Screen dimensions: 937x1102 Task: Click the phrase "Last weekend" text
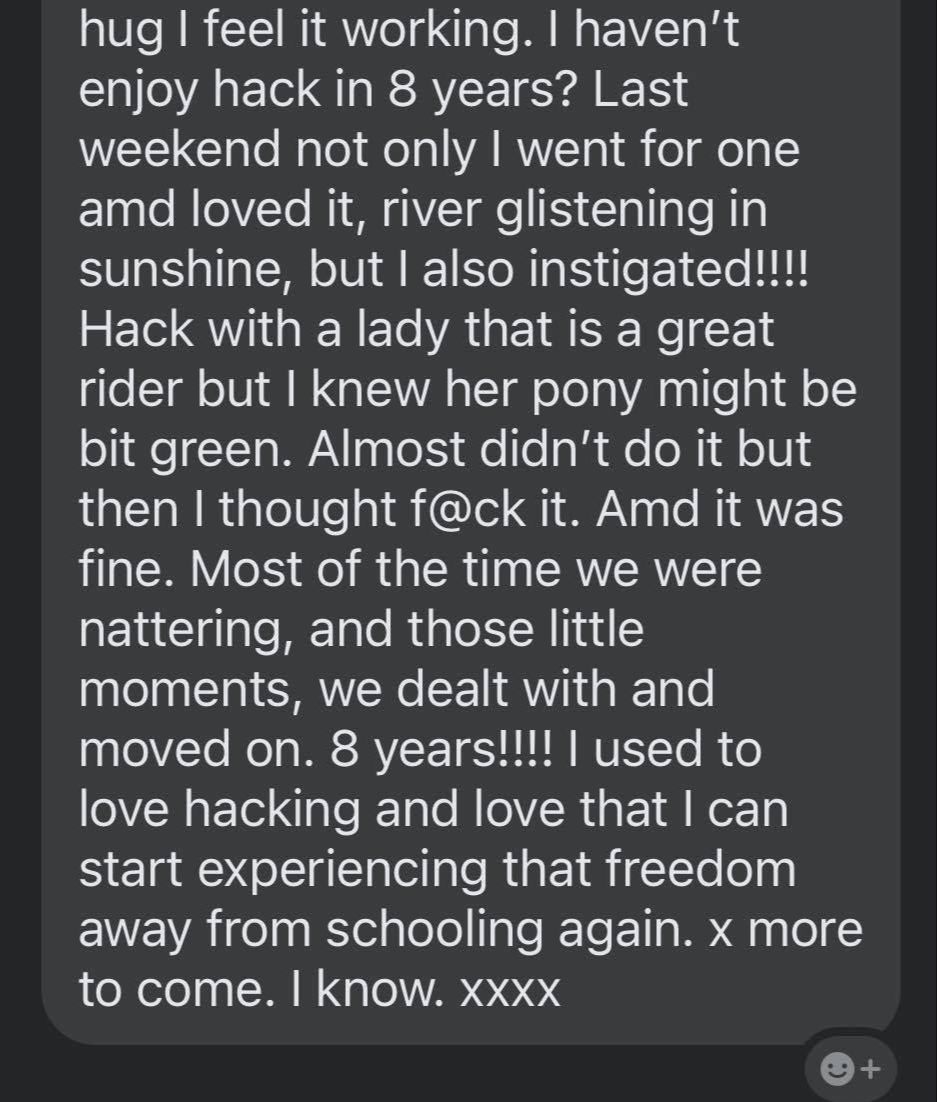[x=640, y=90]
